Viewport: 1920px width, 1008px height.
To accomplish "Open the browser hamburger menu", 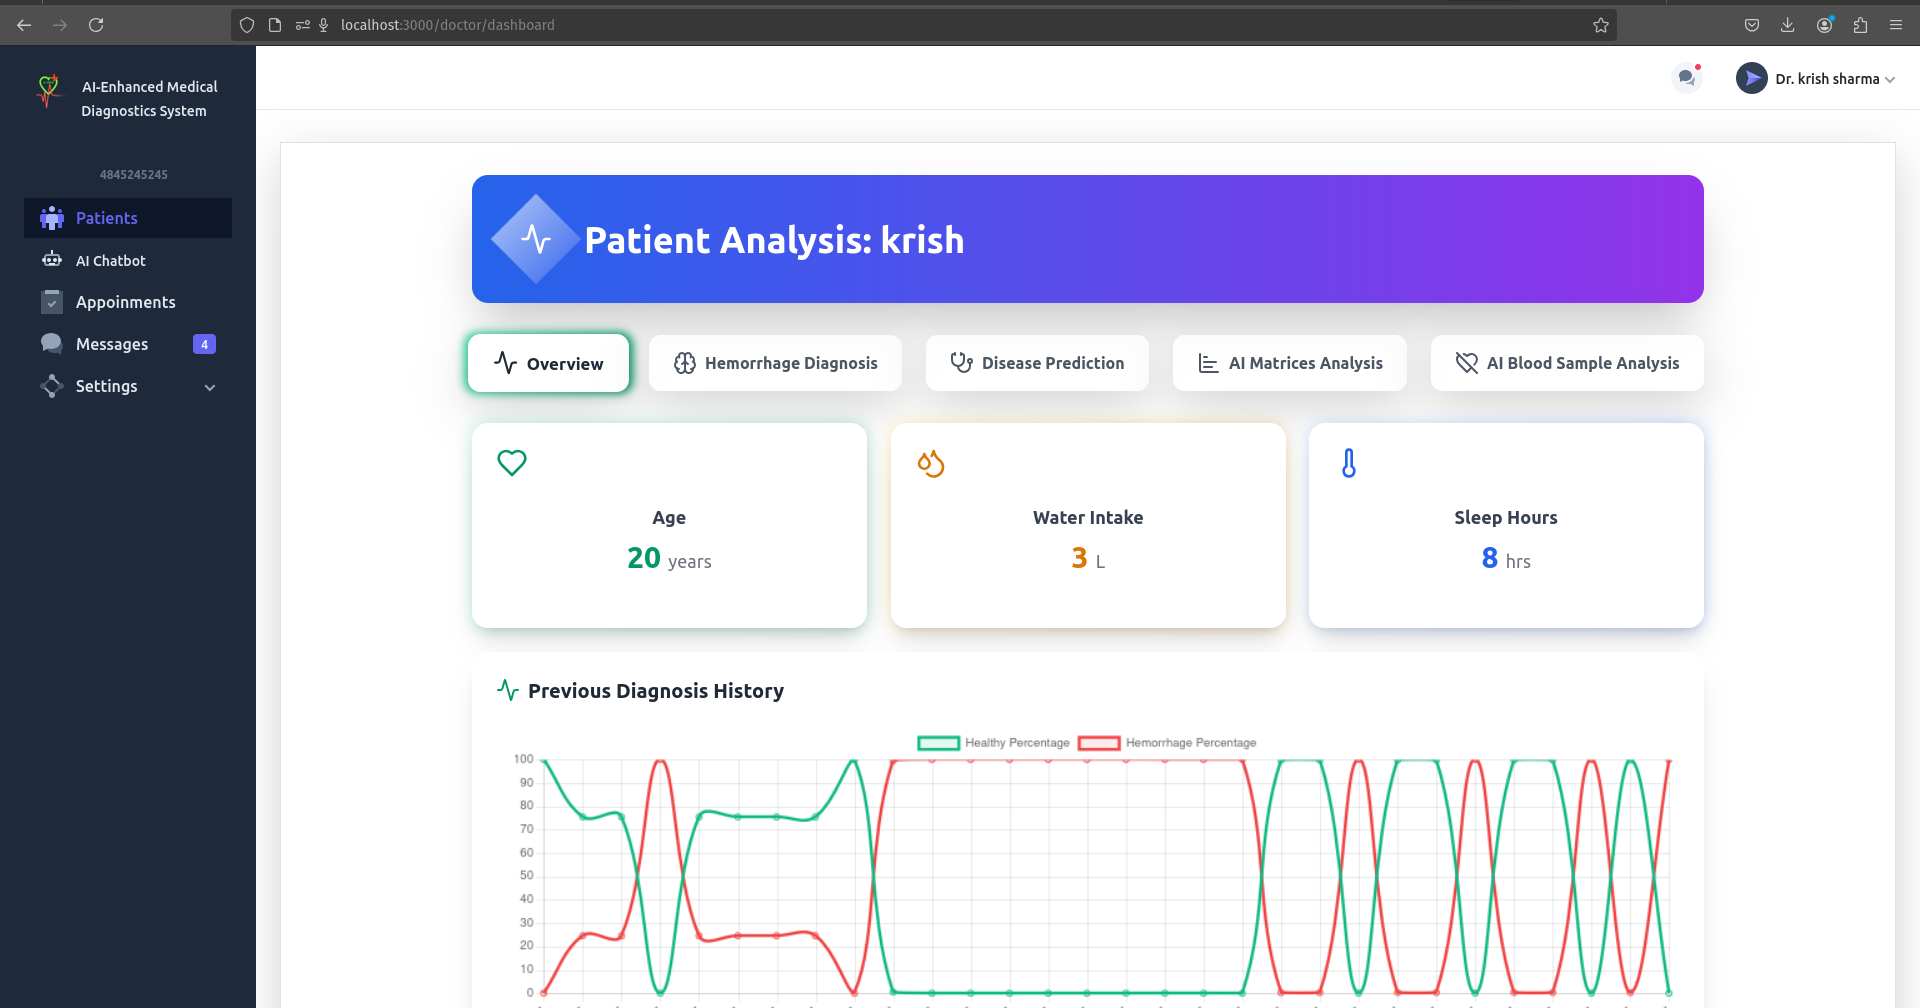I will (1896, 25).
